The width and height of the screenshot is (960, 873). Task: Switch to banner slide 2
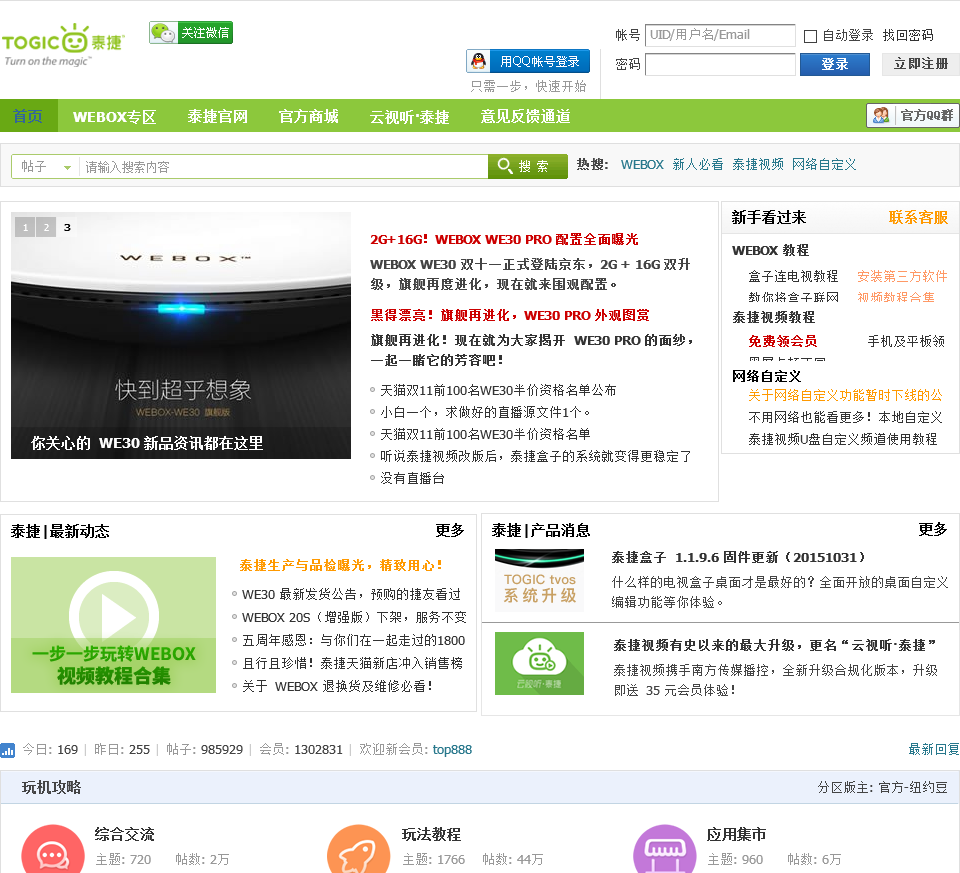click(x=46, y=228)
